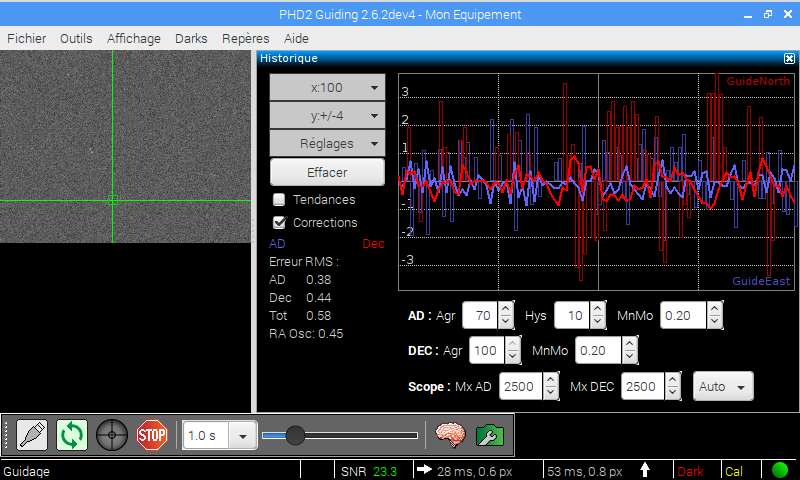Enable the Tendances checkbox
This screenshot has height=480, width=800.
coord(280,200)
